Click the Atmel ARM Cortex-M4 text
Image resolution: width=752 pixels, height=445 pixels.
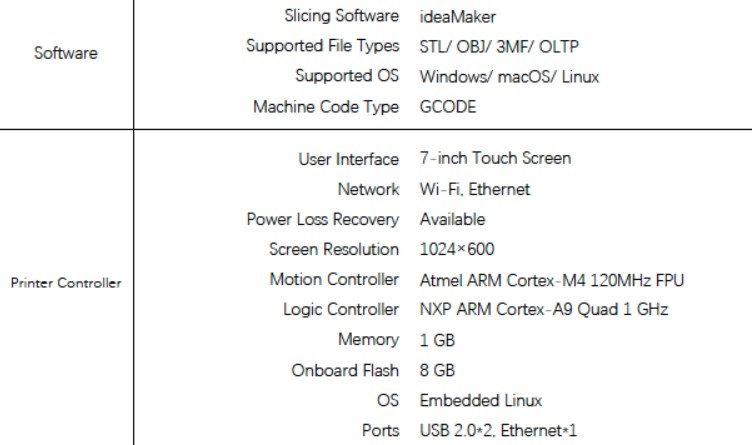point(503,280)
